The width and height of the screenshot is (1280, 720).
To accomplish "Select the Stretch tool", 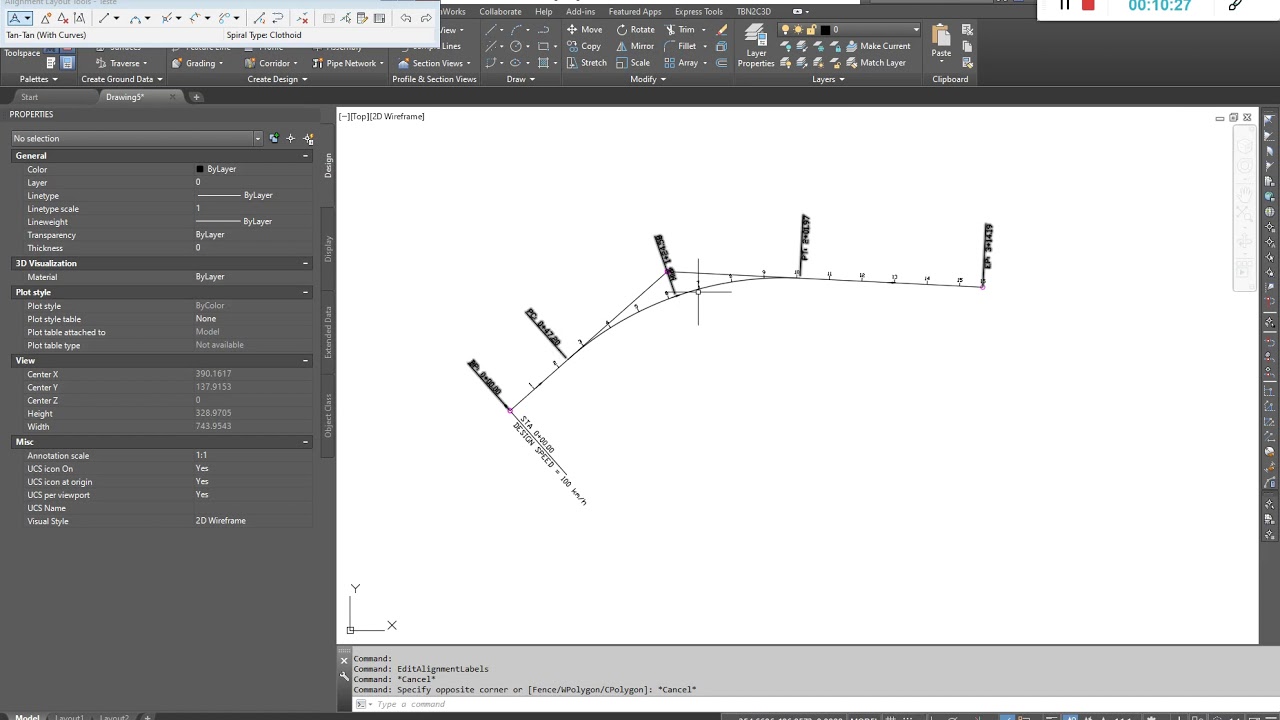I will pos(586,62).
